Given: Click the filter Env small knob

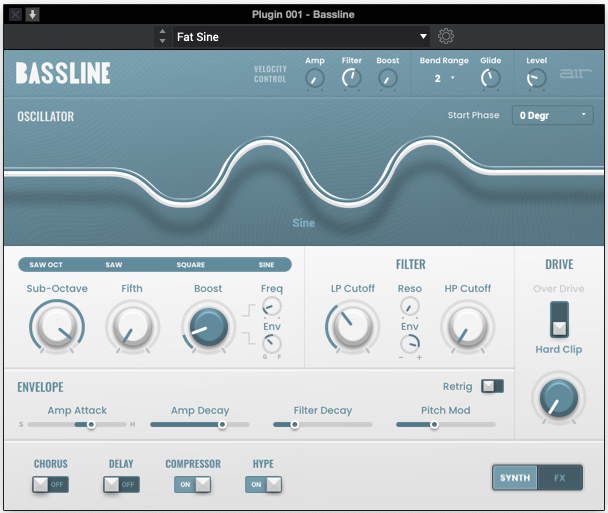Looking at the screenshot, I should [409, 344].
